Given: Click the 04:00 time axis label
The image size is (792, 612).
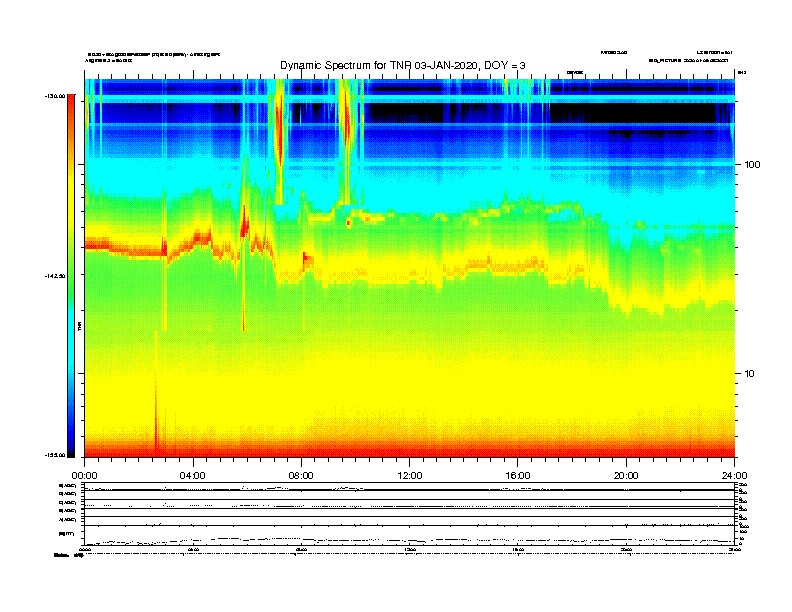Looking at the screenshot, I should pos(193,476).
